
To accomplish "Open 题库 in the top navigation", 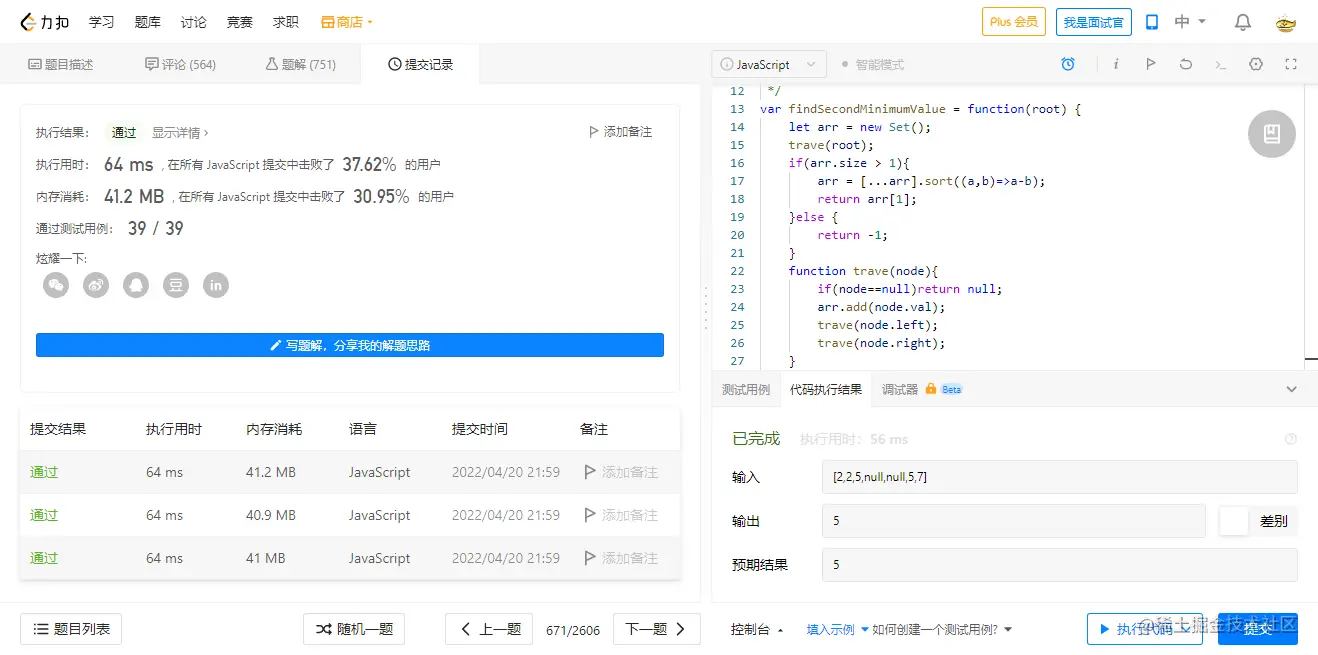I will (147, 22).
